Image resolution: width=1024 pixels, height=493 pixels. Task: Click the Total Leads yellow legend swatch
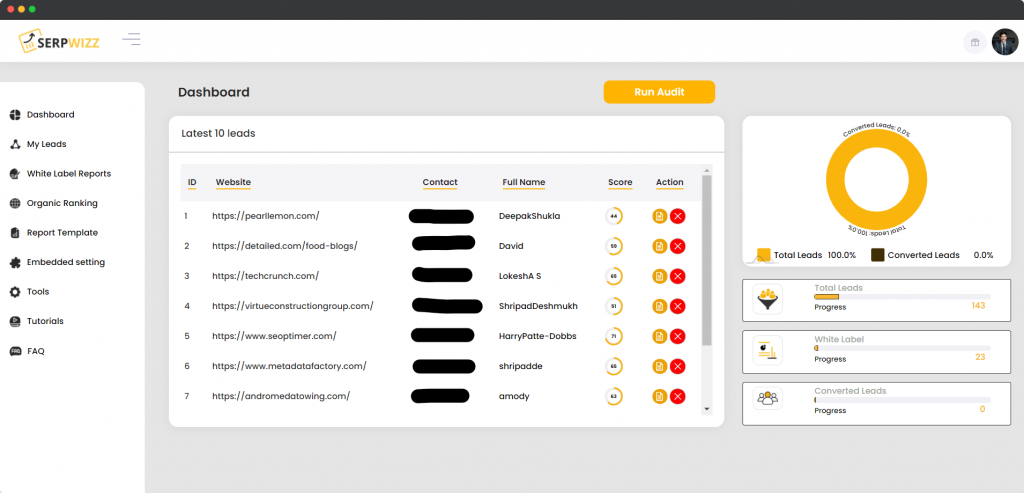click(x=764, y=255)
